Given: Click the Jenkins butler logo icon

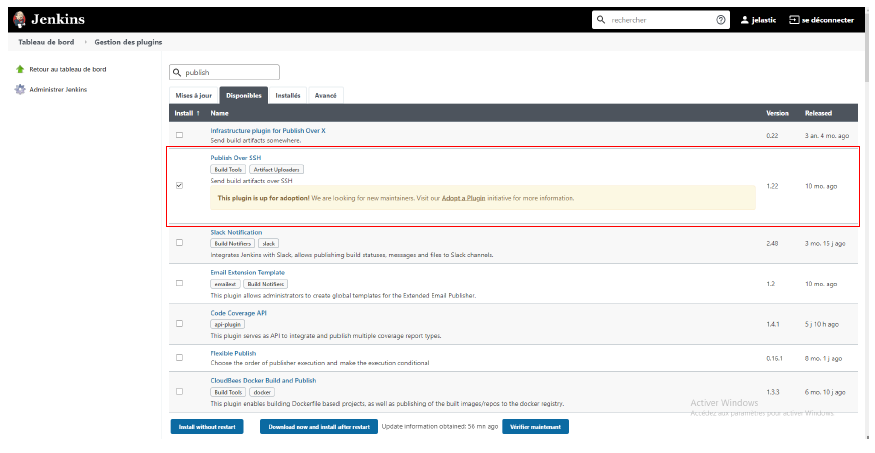Looking at the screenshot, I should click(x=20, y=20).
